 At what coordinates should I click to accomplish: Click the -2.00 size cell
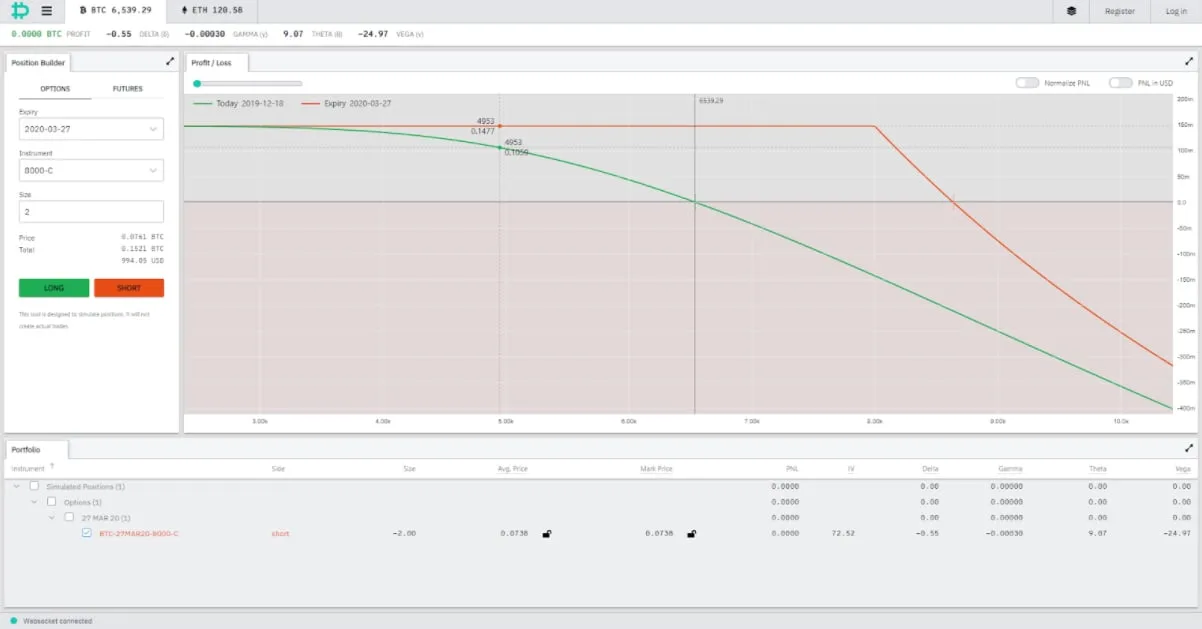404,534
